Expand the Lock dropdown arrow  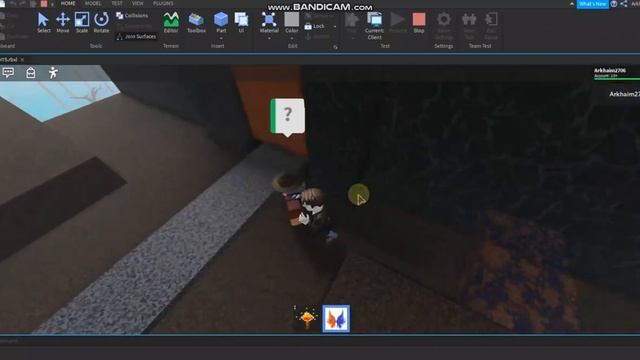pyautogui.click(x=335, y=27)
